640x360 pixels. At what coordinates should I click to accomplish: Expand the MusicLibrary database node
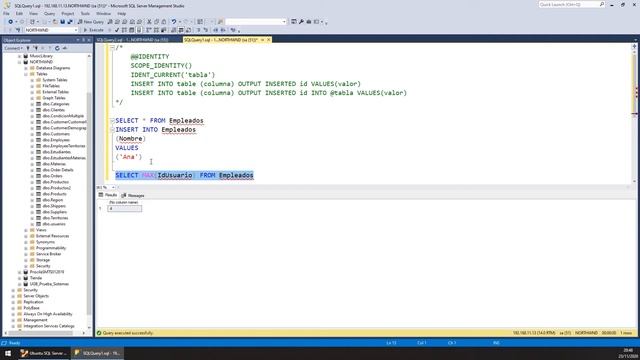coord(20,56)
